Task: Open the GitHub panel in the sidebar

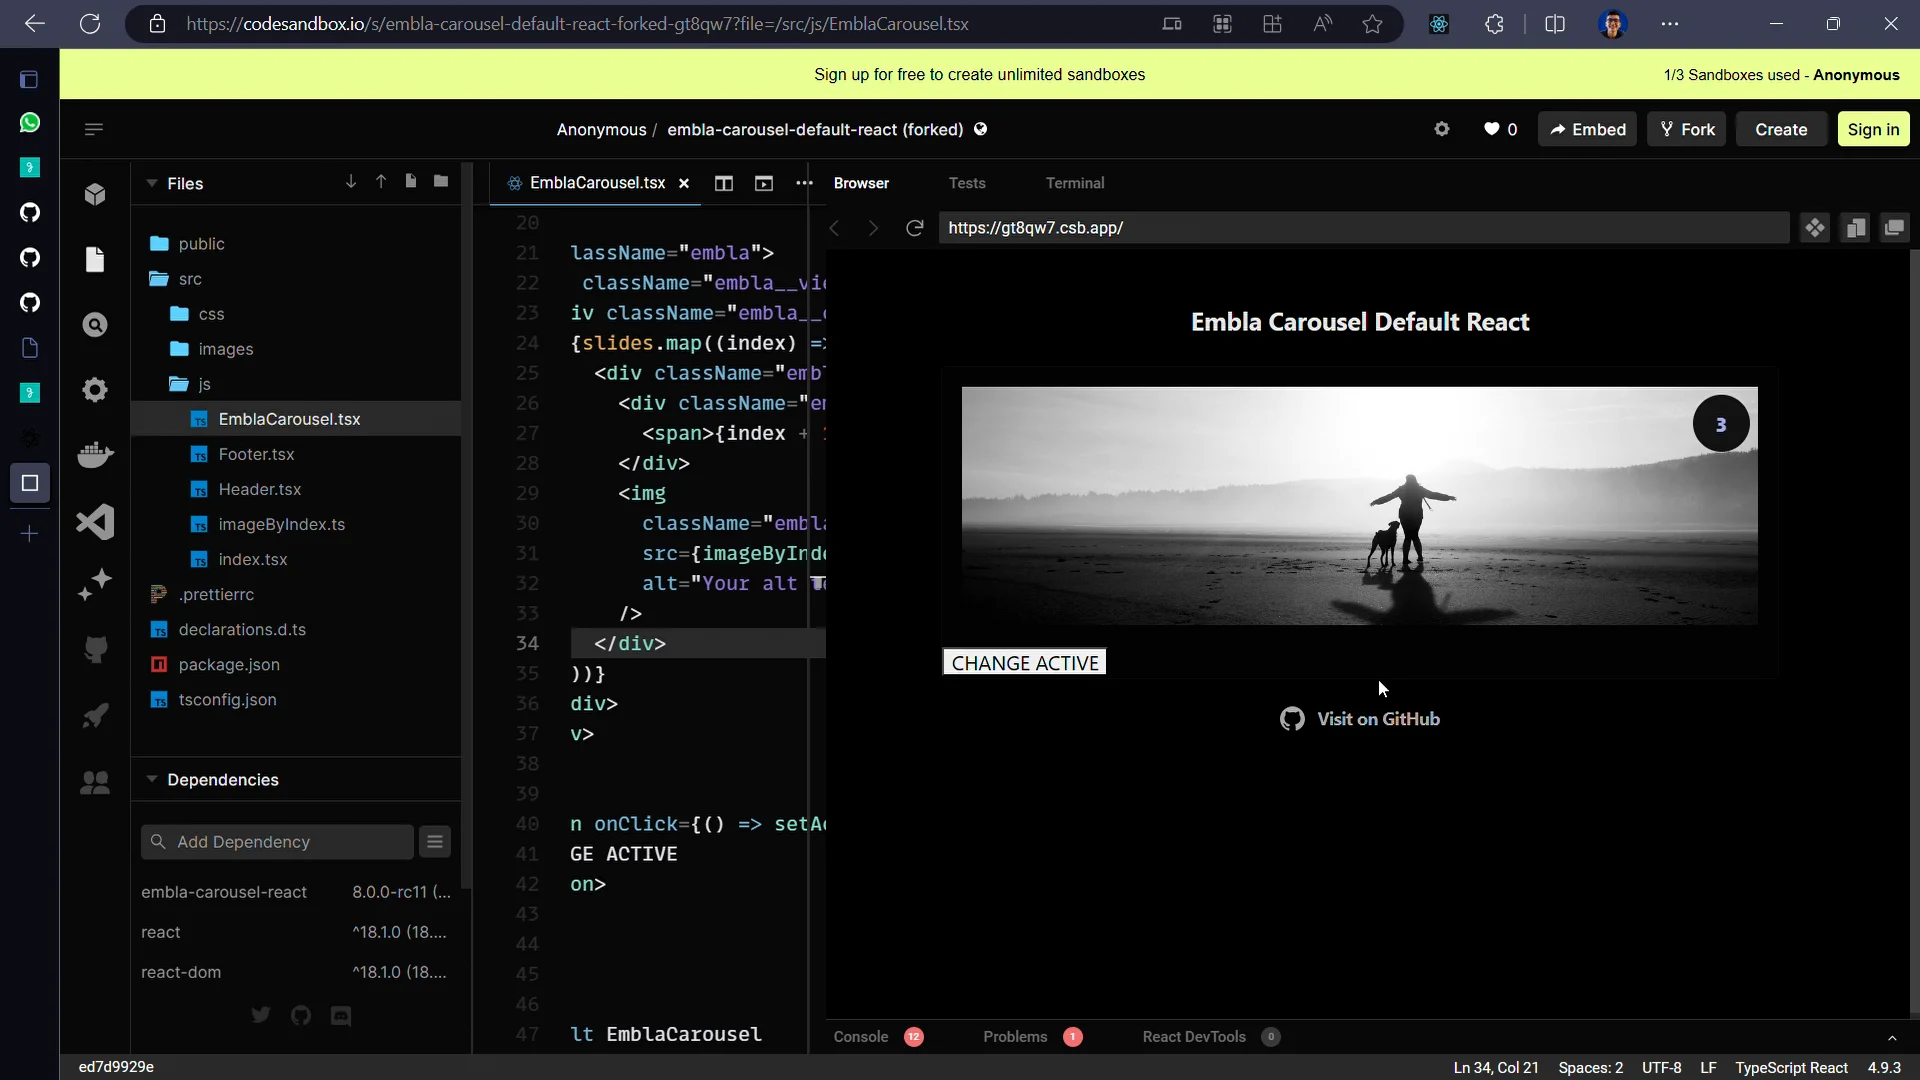Action: pos(95,650)
